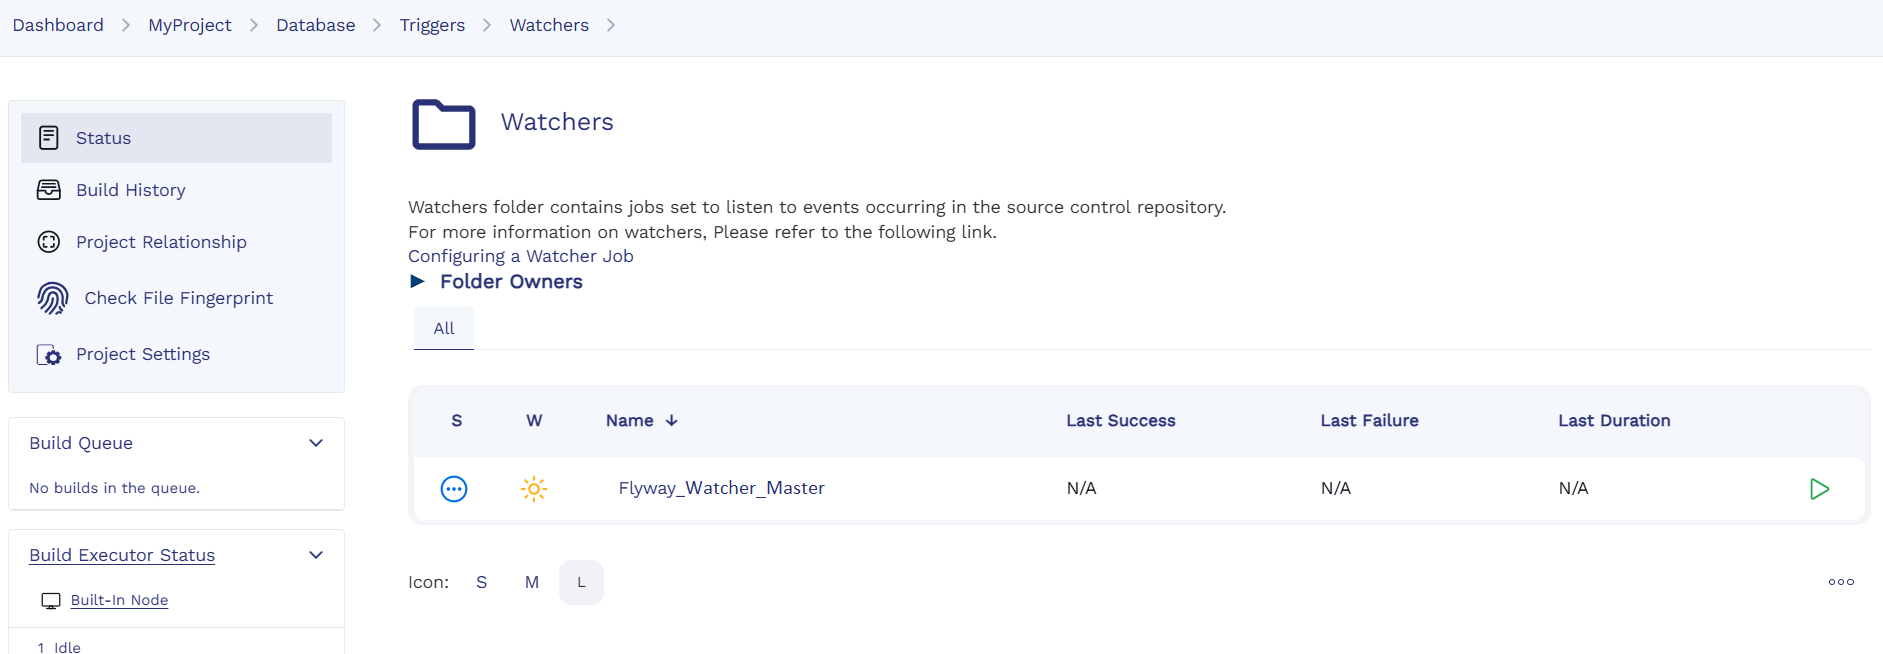1883x654 pixels.
Task: Set icon size to Large
Action: click(x=581, y=582)
